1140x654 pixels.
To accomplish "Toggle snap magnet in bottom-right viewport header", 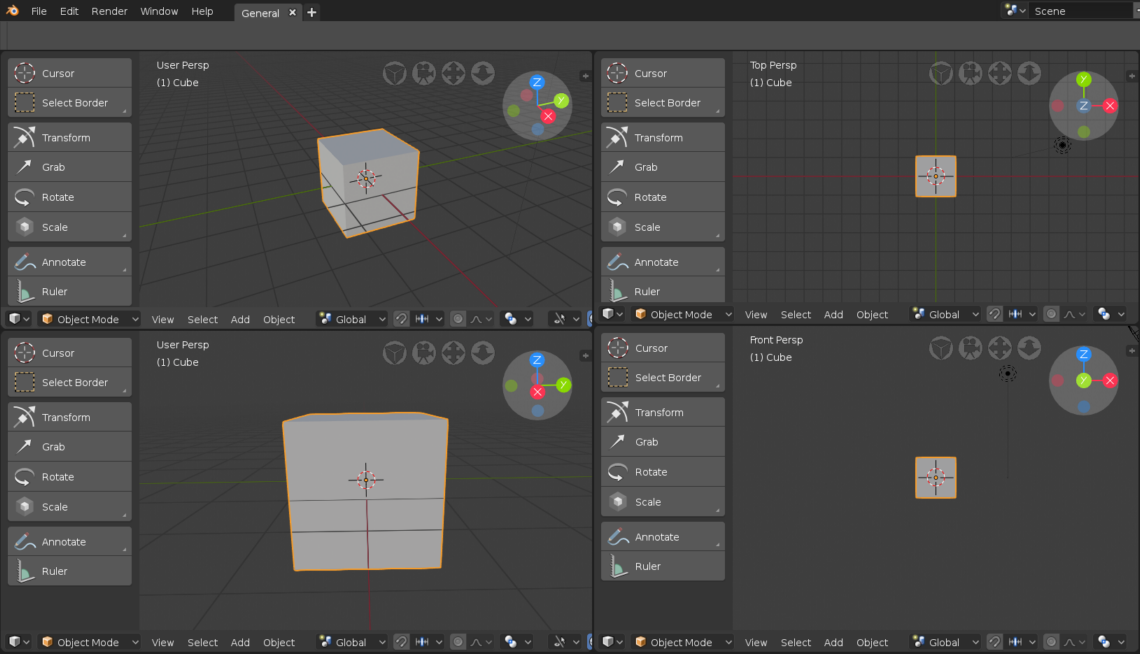I will (994, 642).
